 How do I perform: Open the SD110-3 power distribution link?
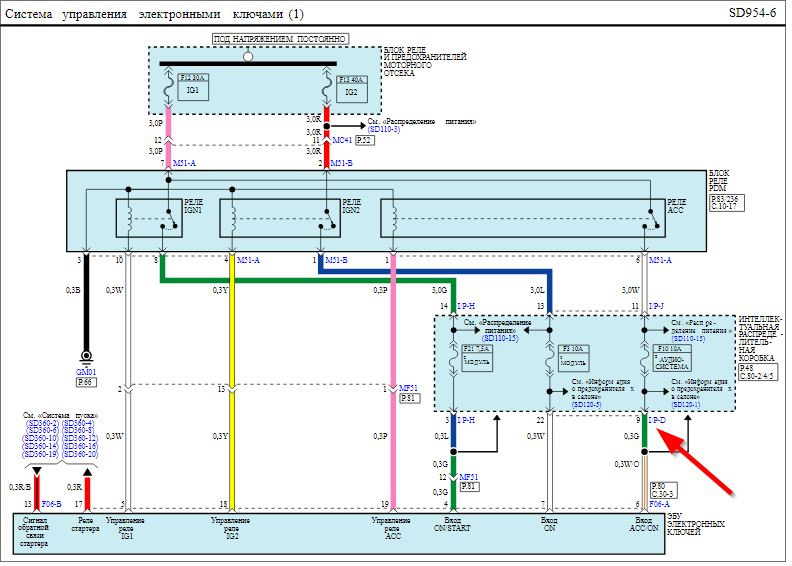pos(383,130)
